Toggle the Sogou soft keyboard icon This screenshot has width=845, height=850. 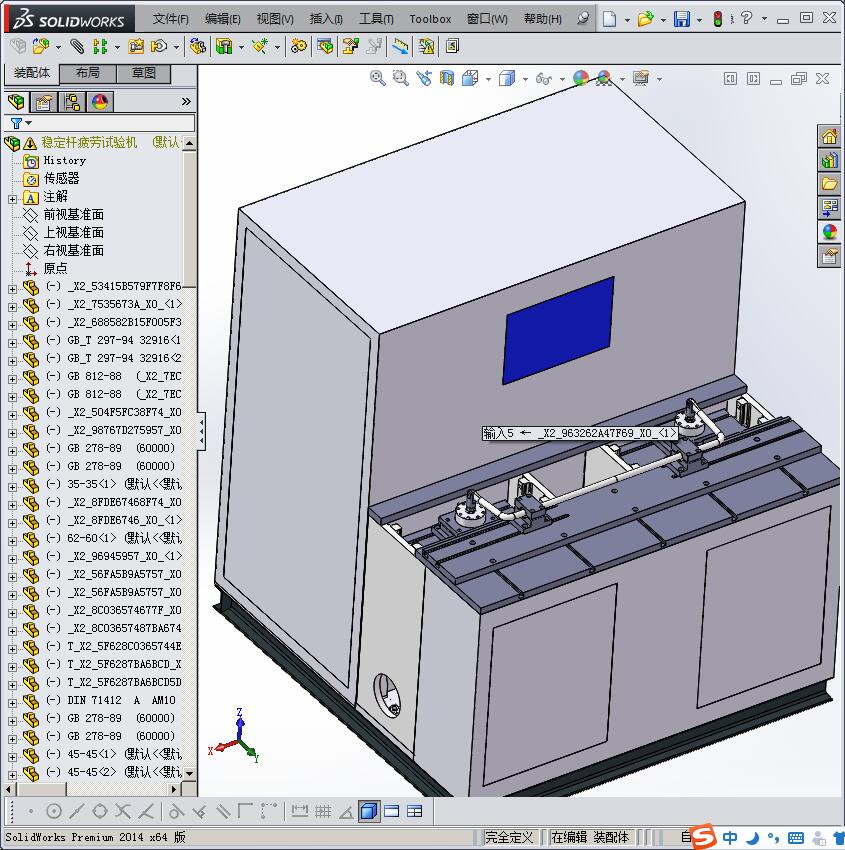[796, 838]
